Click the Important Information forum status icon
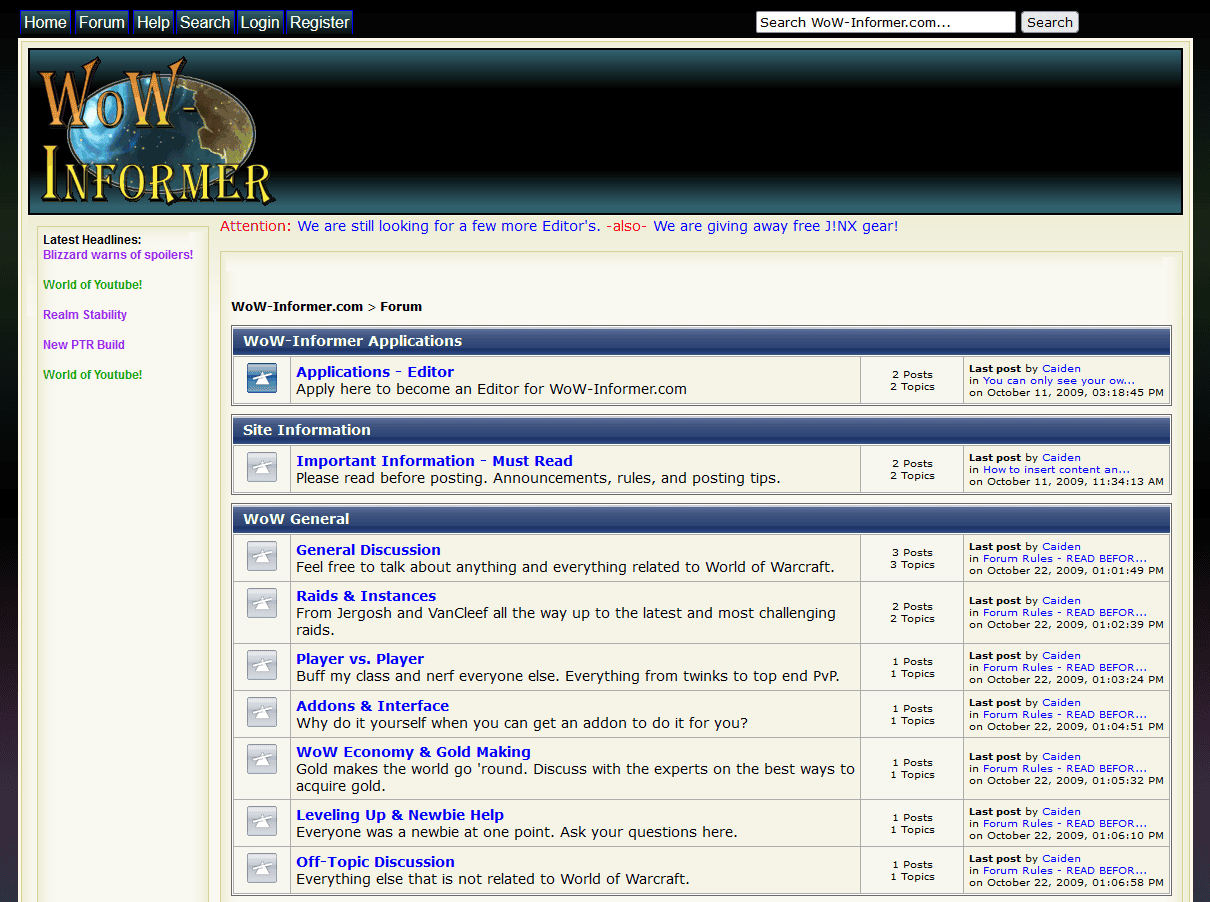 pos(262,468)
